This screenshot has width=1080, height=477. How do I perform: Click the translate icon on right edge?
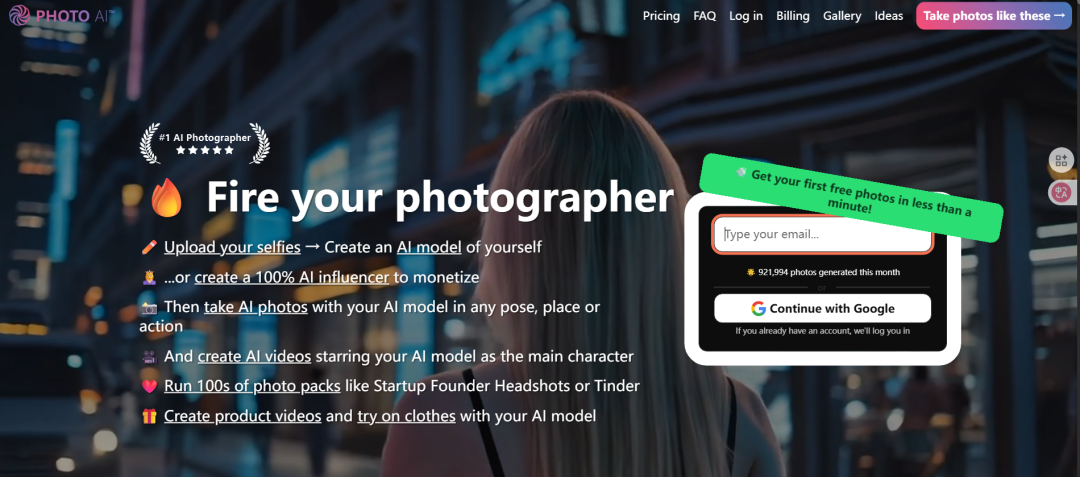point(1061,193)
